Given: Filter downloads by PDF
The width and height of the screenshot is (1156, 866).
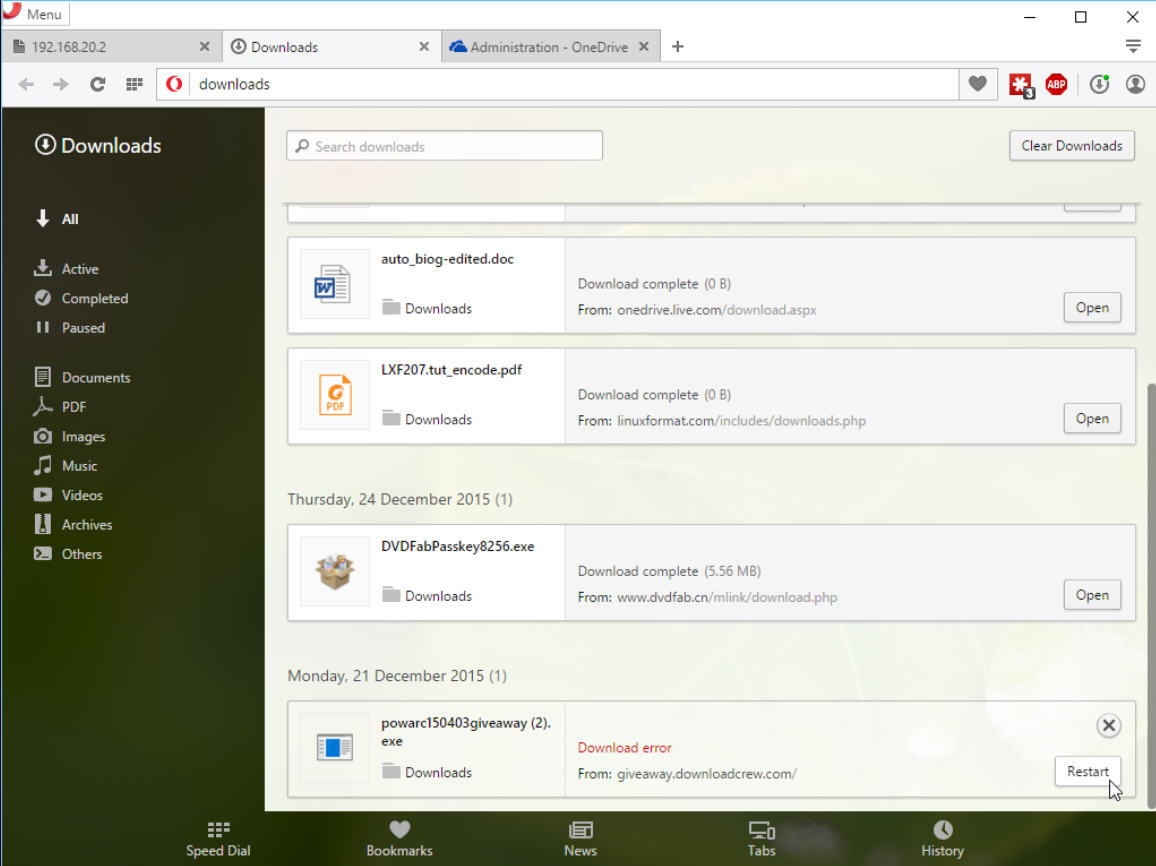Looking at the screenshot, I should click(59, 407).
